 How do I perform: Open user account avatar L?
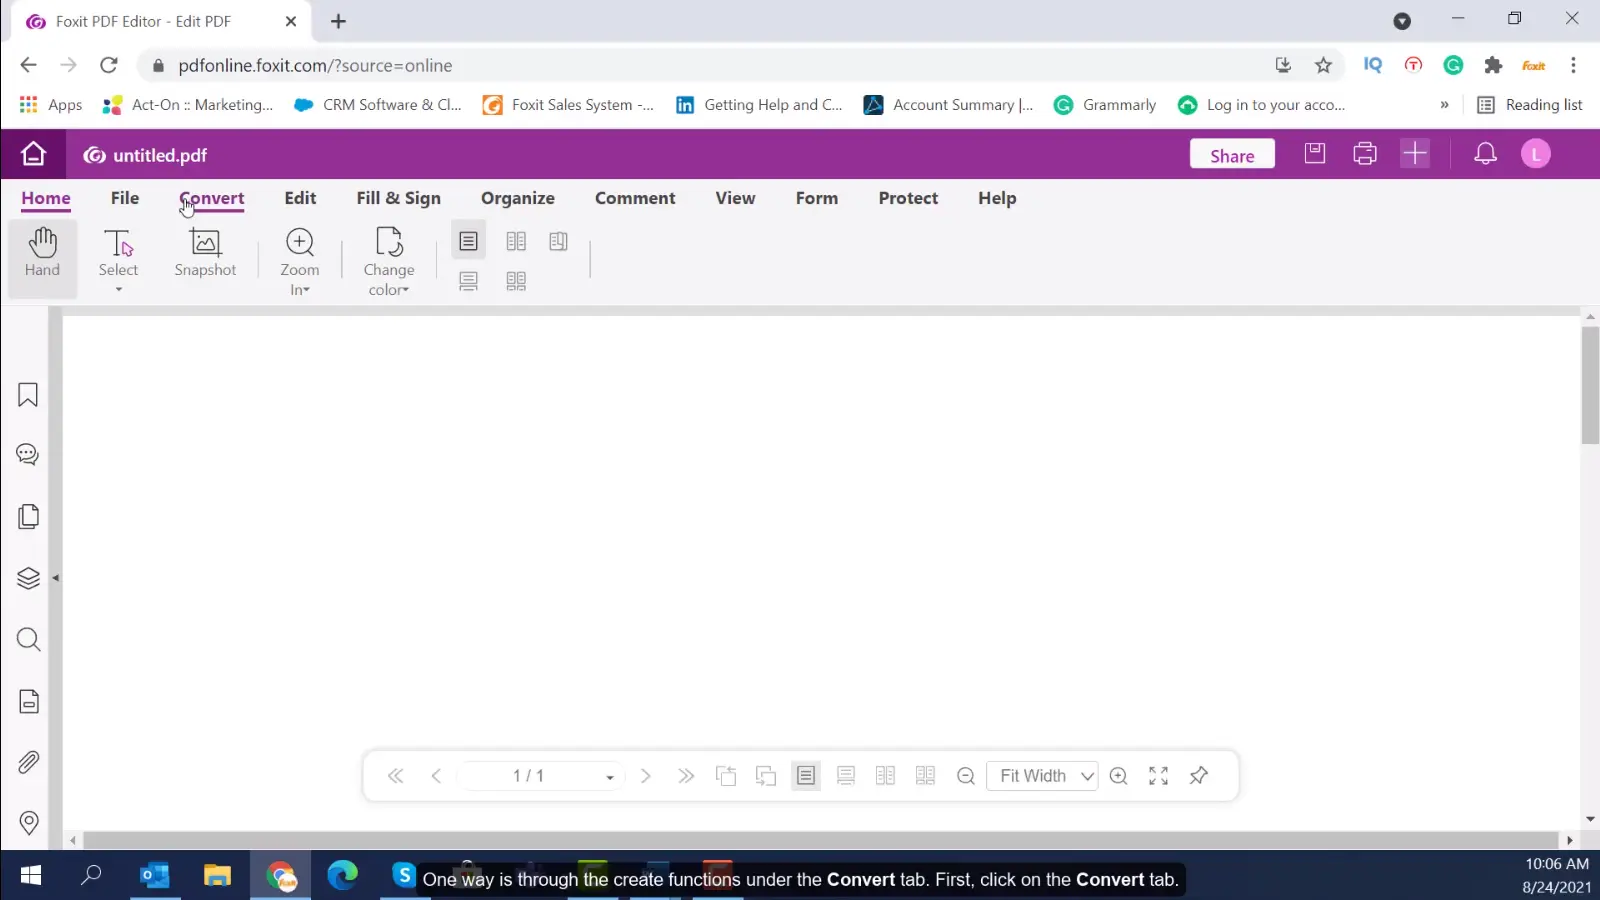[1536, 154]
